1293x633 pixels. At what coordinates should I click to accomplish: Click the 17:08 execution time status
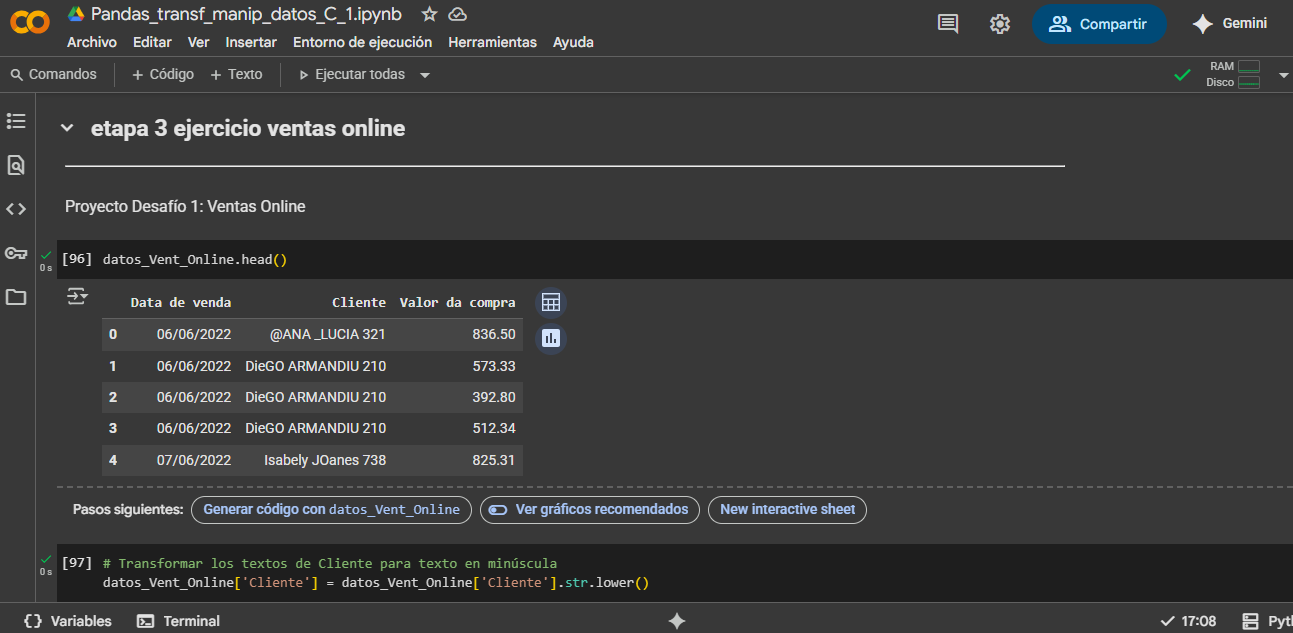(x=1188, y=621)
